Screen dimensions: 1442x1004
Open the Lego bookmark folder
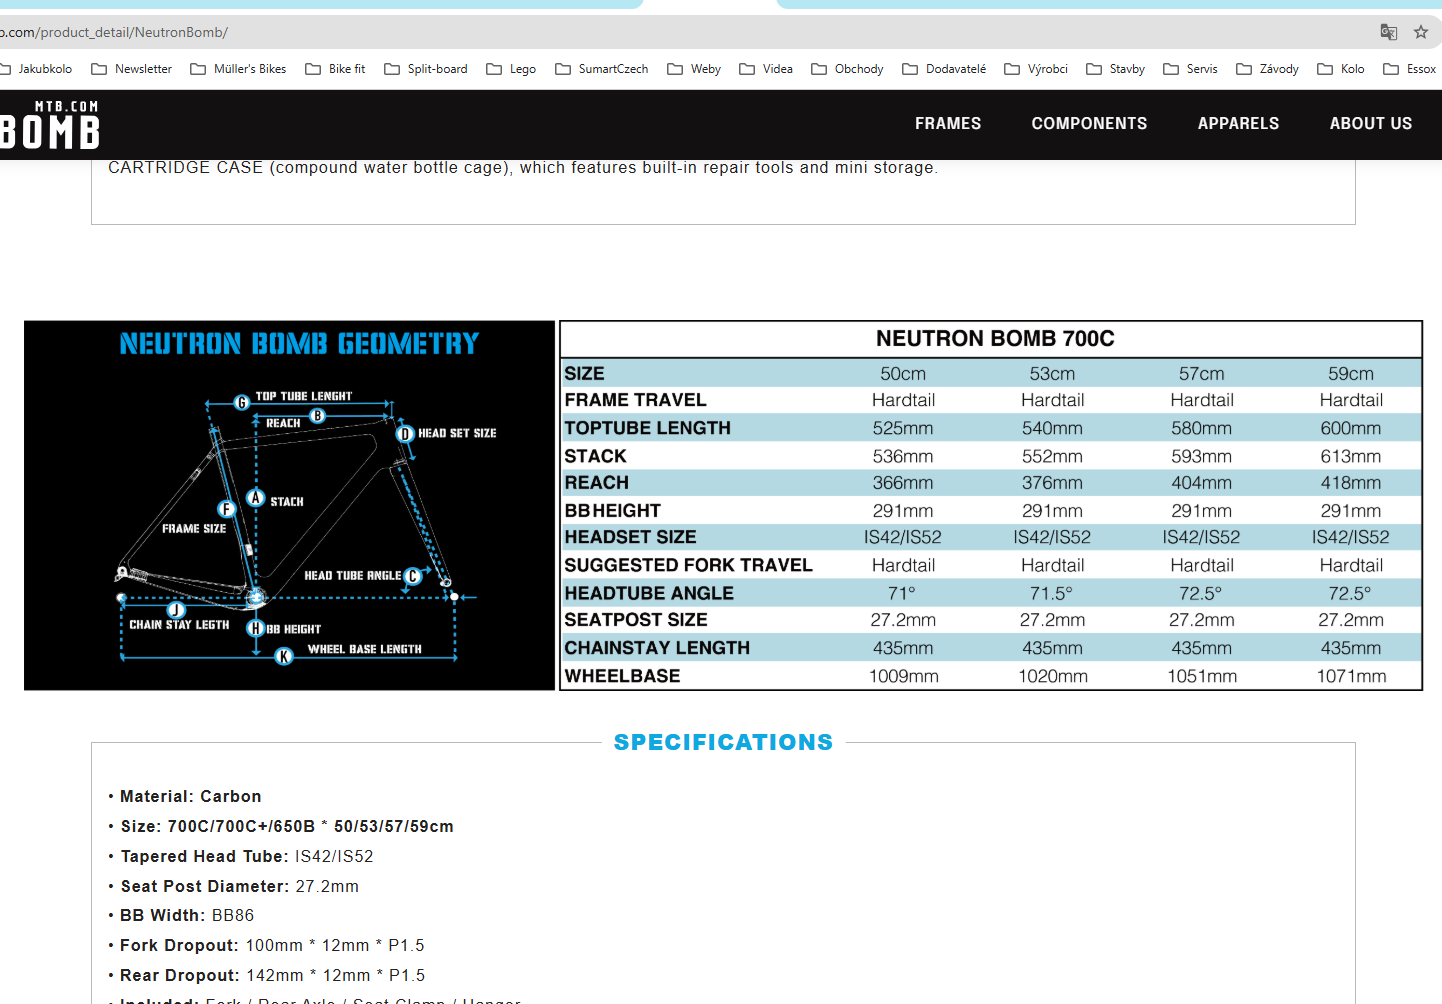(x=511, y=69)
